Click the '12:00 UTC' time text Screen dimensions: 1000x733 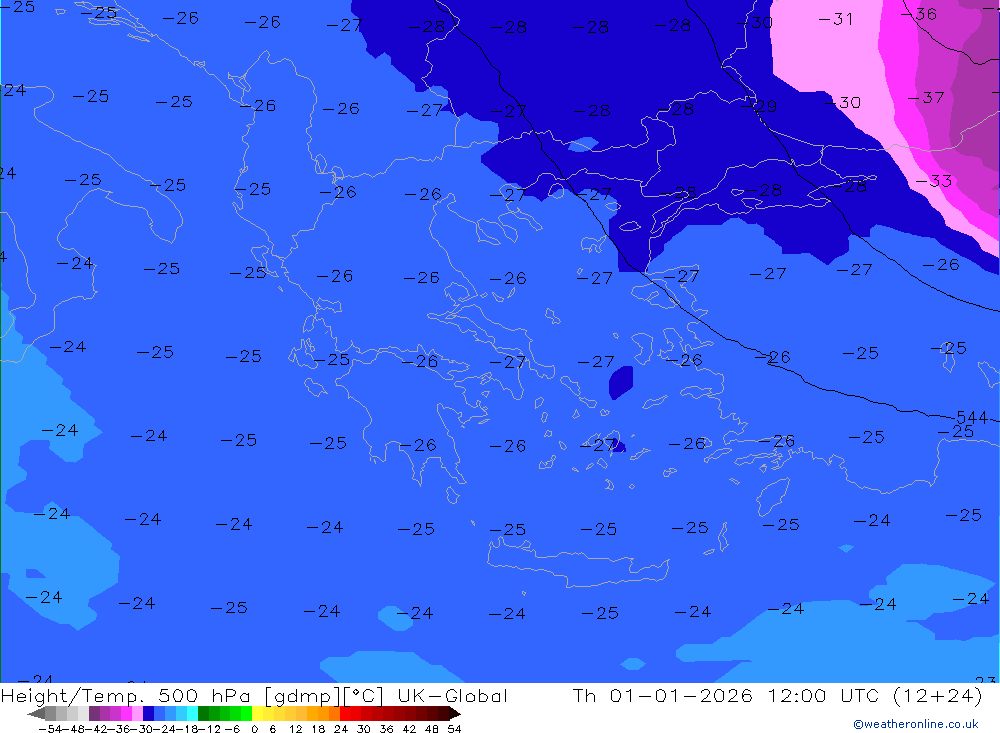[x=823, y=695]
